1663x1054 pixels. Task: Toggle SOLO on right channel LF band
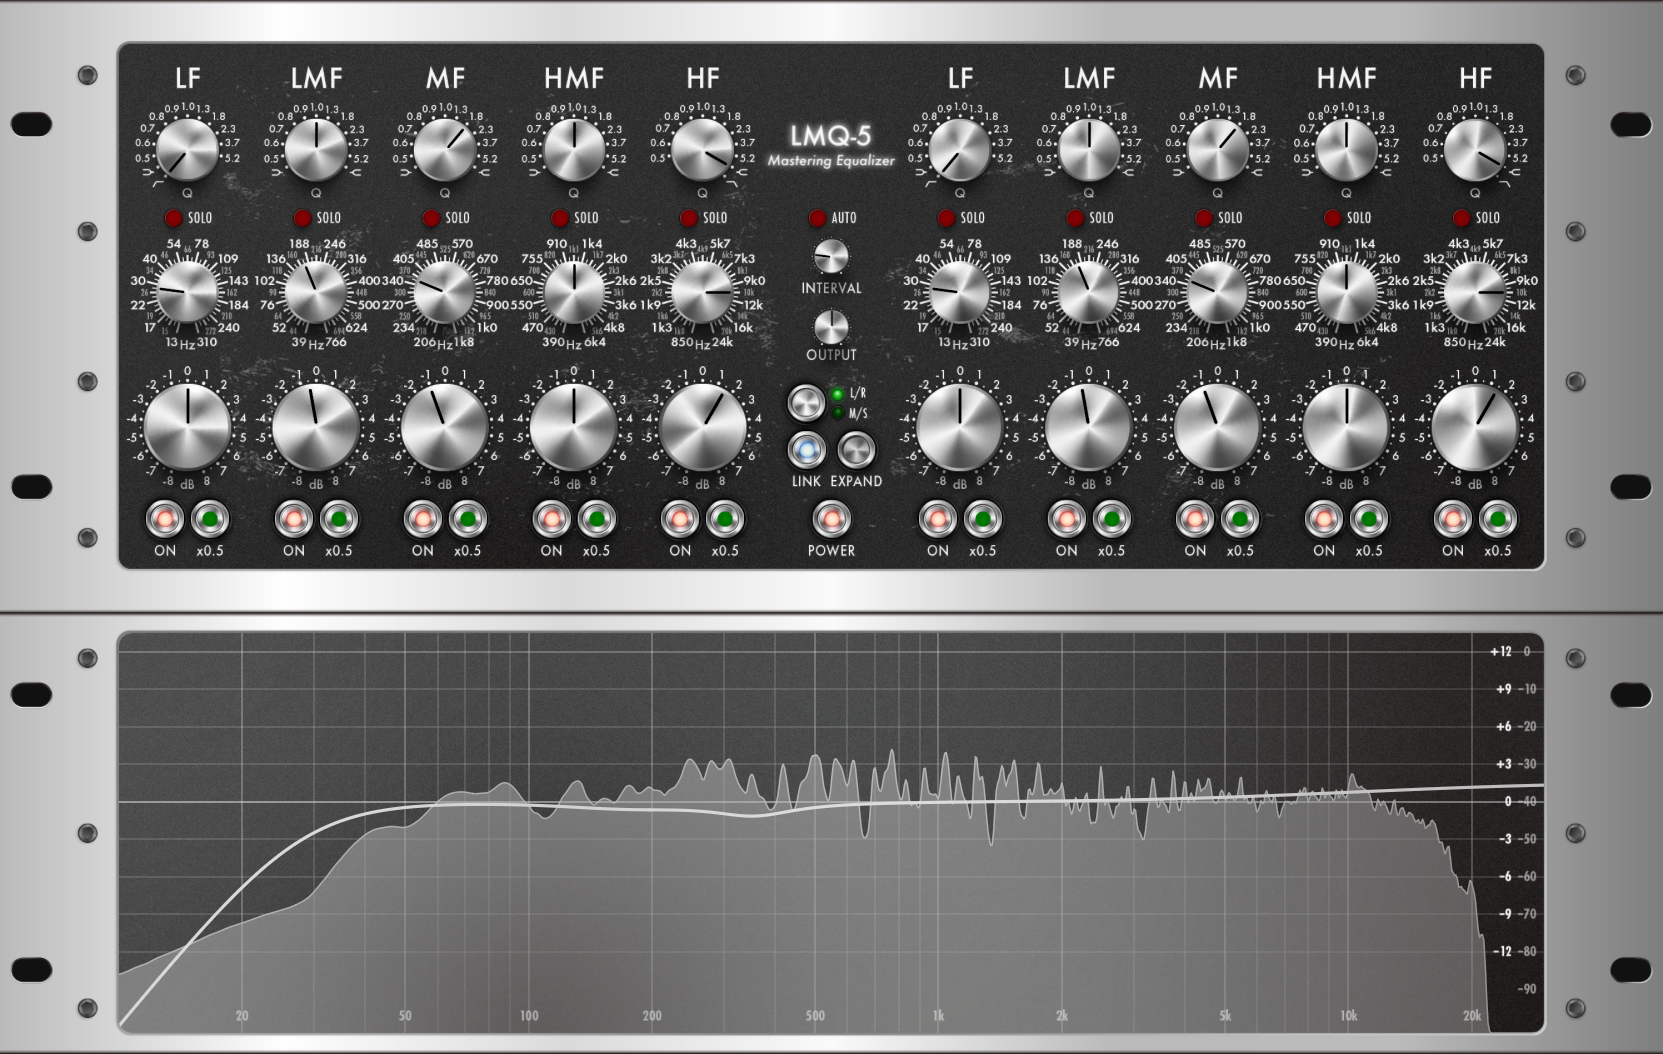coord(946,218)
